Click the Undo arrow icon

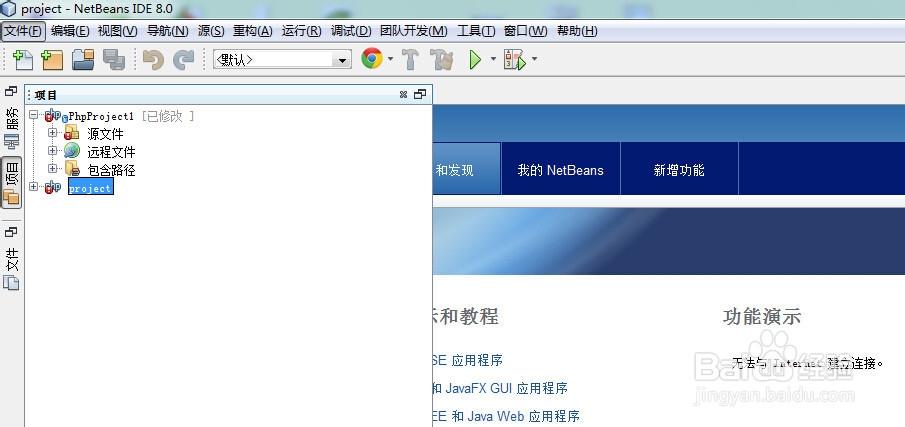coord(154,59)
